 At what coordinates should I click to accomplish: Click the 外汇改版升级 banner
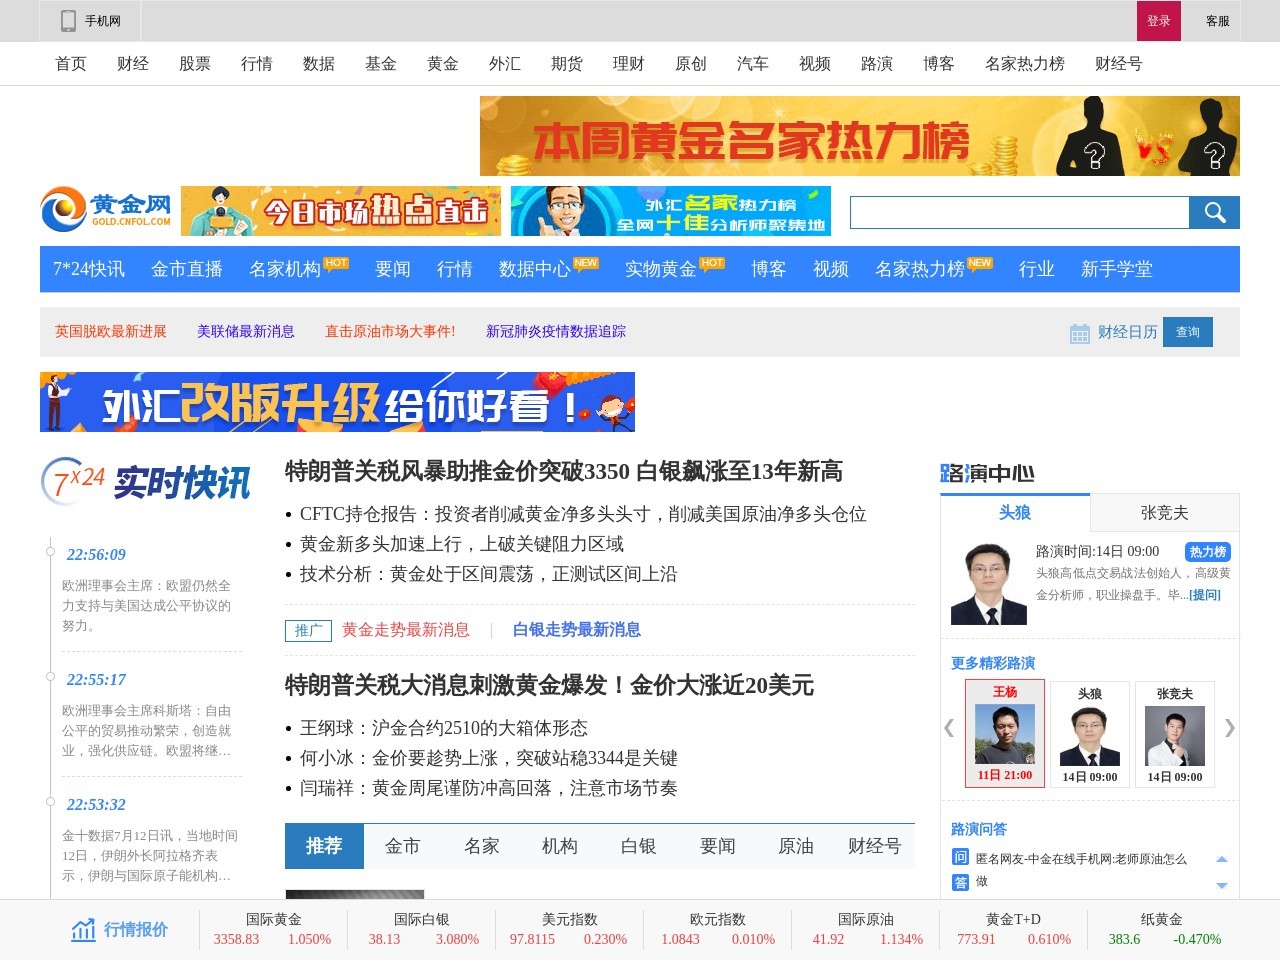coord(337,402)
